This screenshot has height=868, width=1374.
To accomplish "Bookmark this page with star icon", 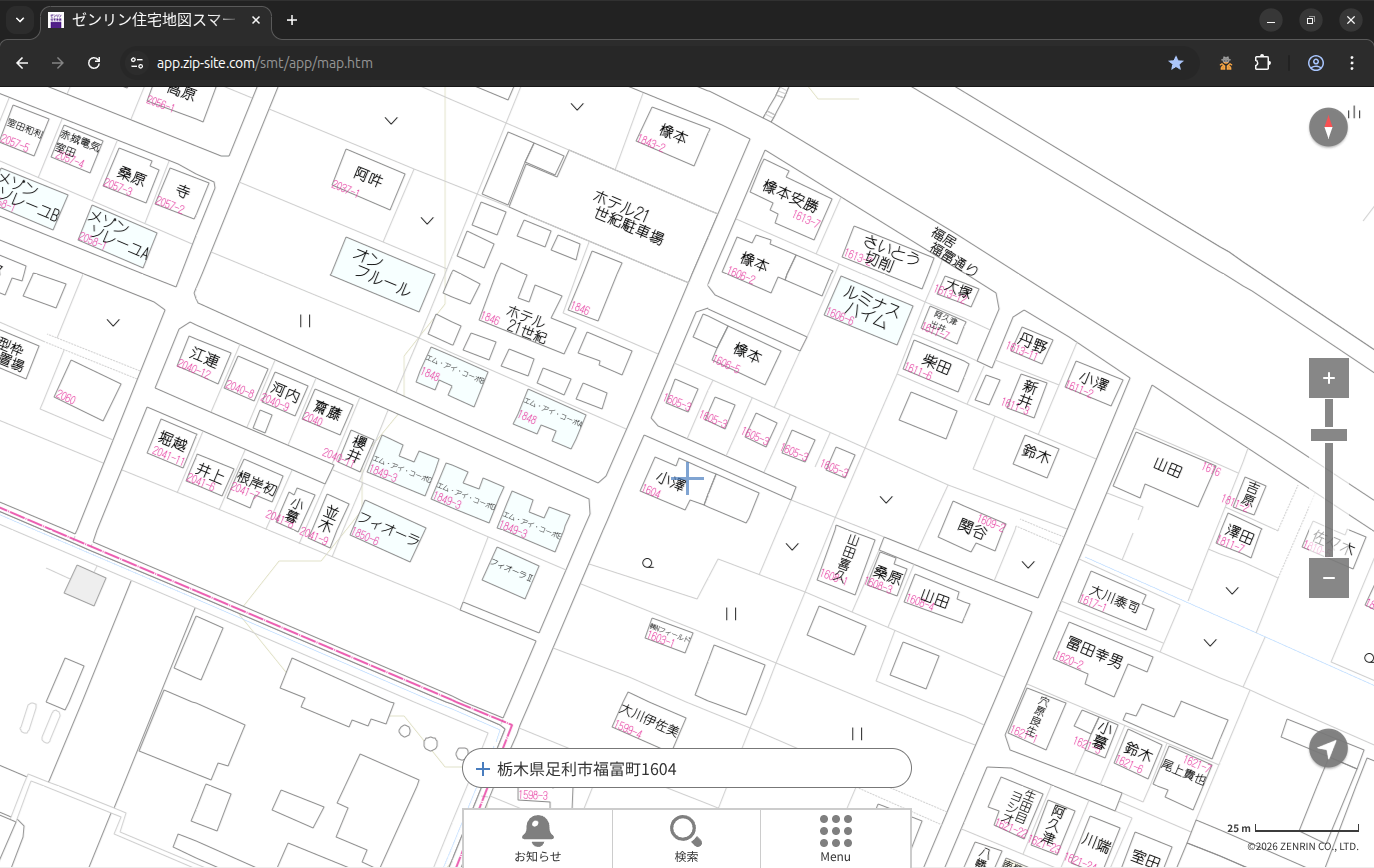I will click(1176, 63).
